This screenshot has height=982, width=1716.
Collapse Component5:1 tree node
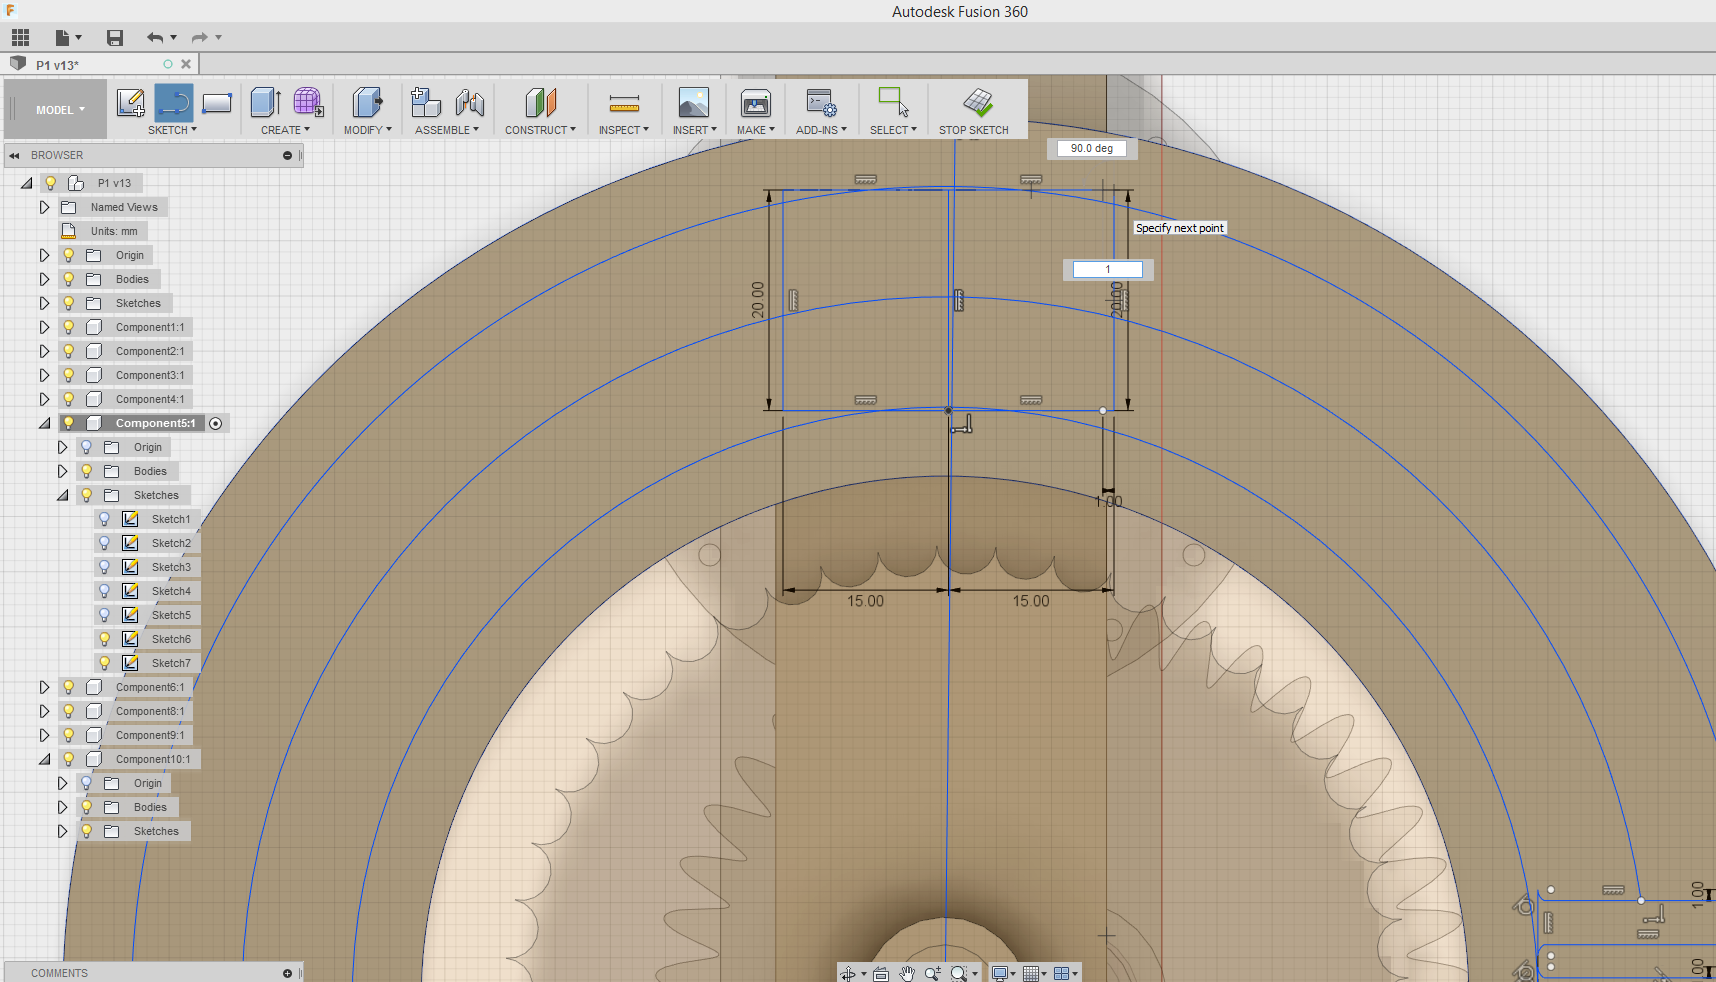pos(44,423)
